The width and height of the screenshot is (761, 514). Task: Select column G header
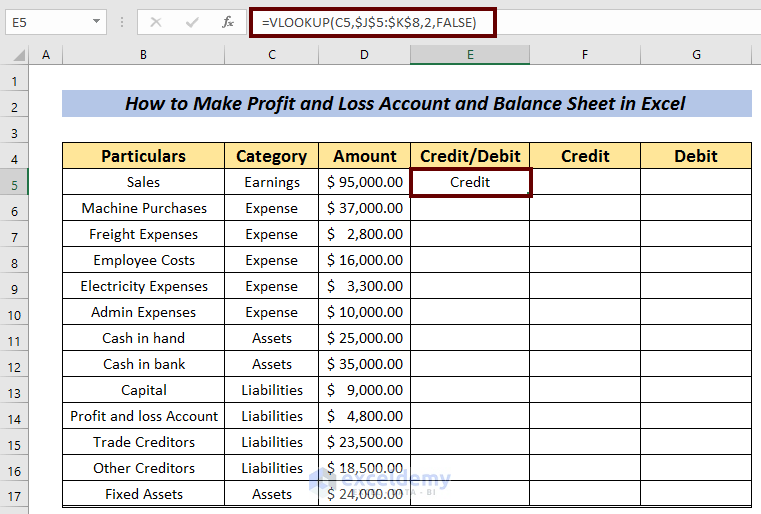696,55
